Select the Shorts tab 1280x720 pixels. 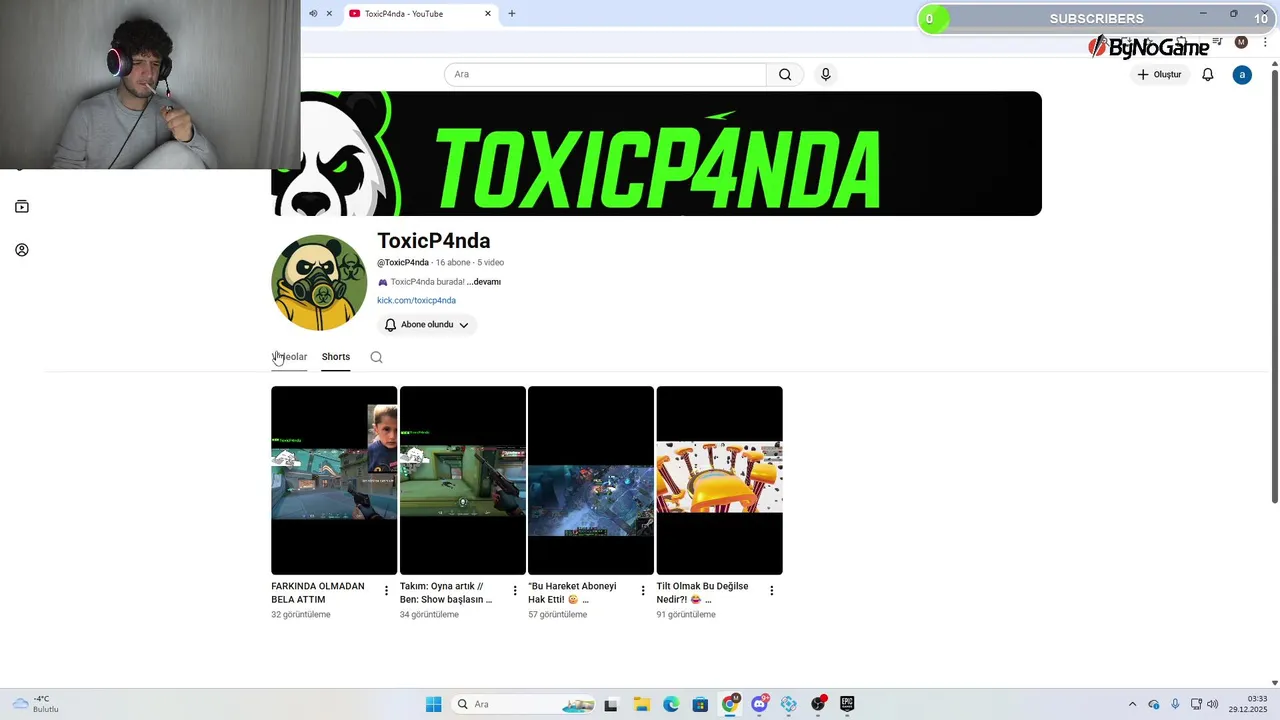(336, 357)
